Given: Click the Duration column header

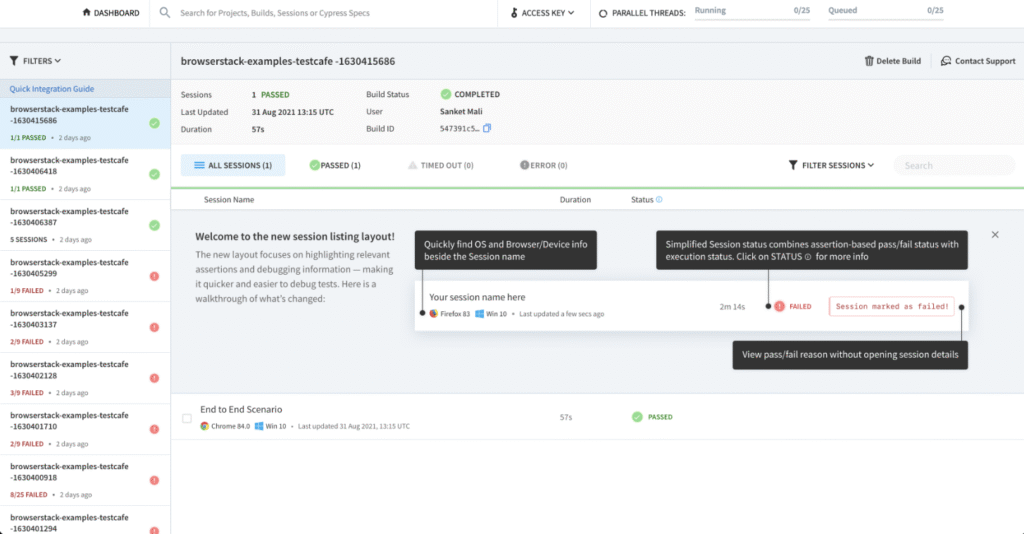Looking at the screenshot, I should coord(575,200).
